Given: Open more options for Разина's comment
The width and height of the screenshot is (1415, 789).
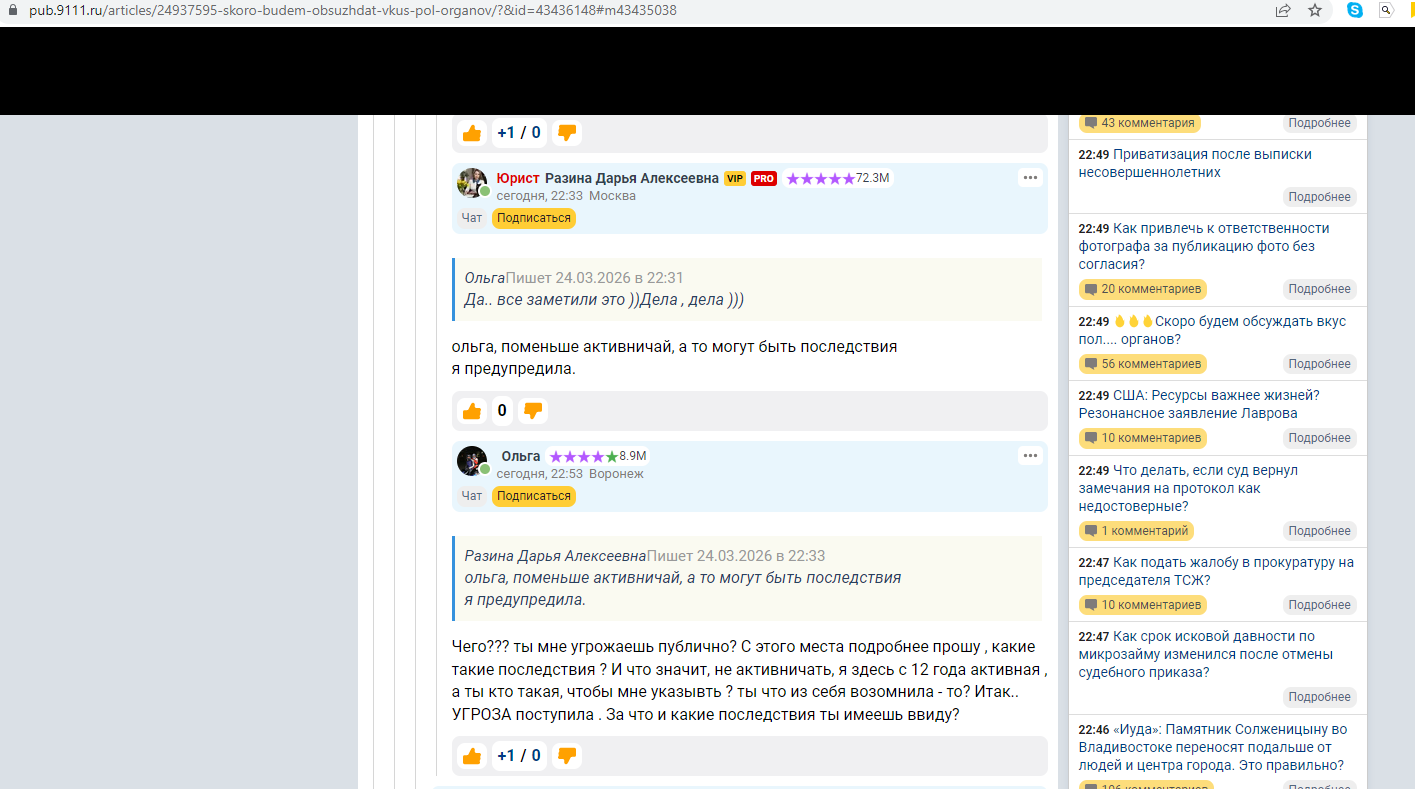Looking at the screenshot, I should (x=1031, y=178).
